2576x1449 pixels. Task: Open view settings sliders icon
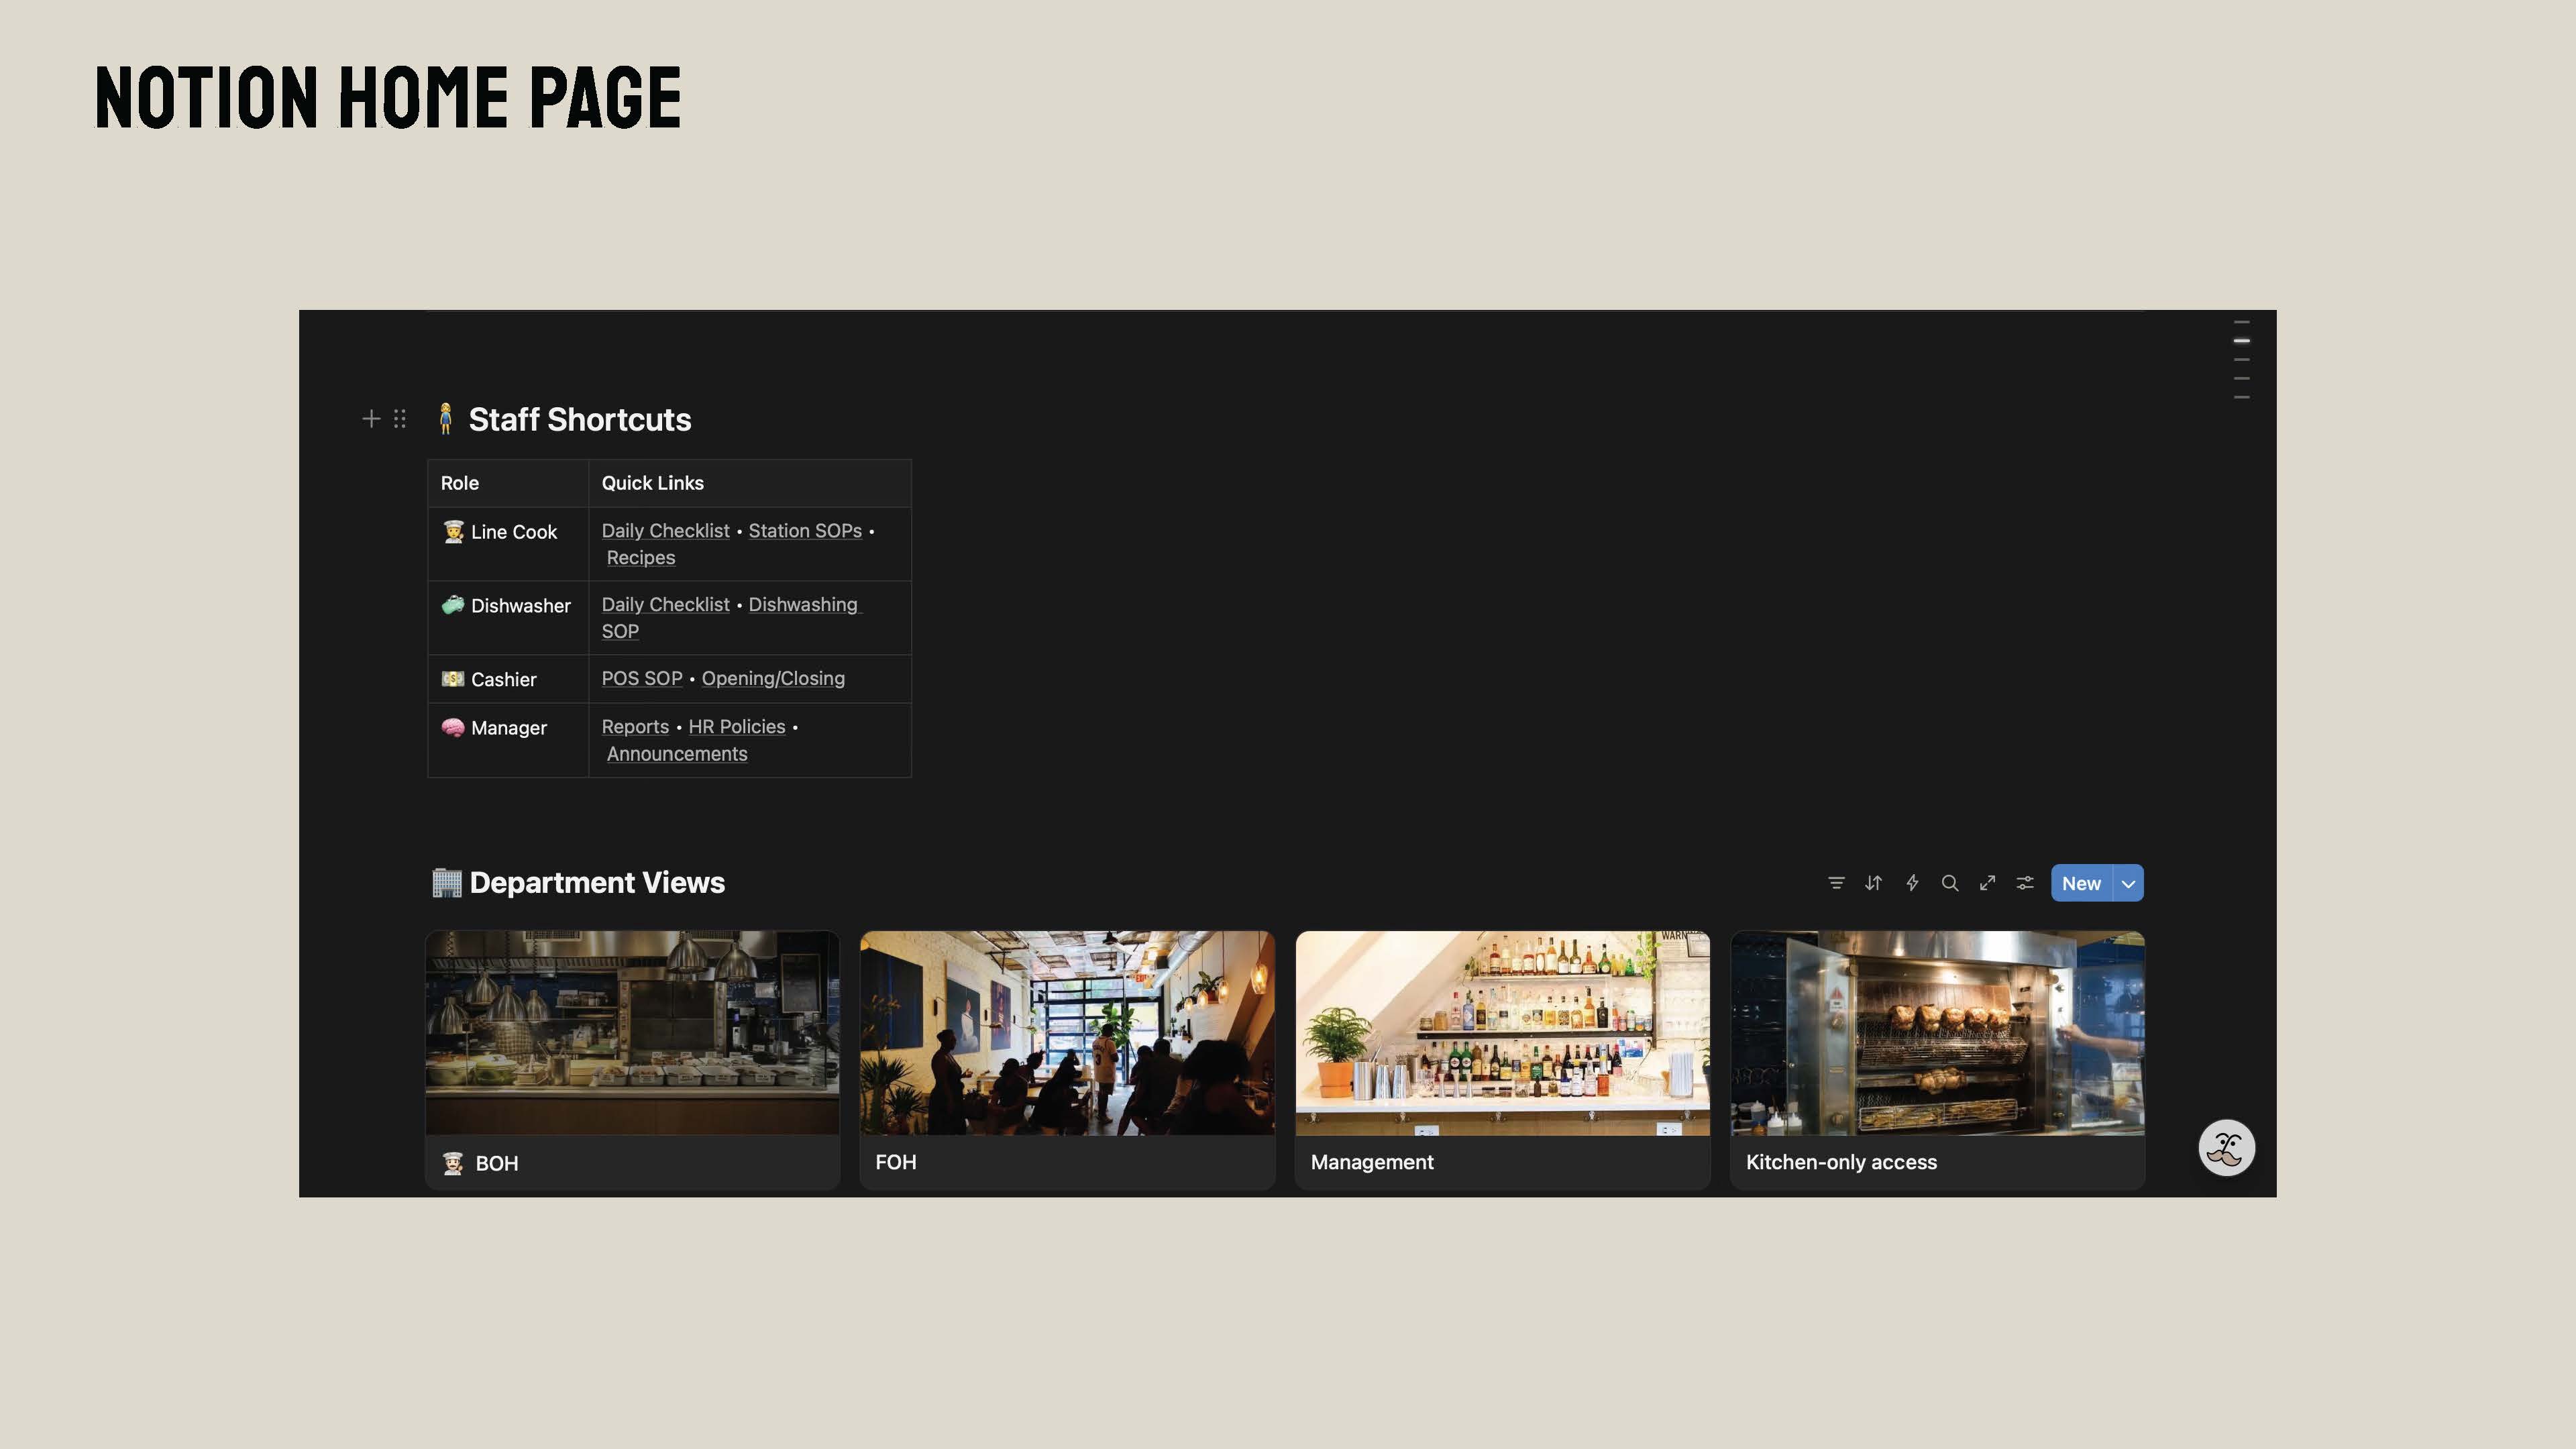pyautogui.click(x=2025, y=883)
